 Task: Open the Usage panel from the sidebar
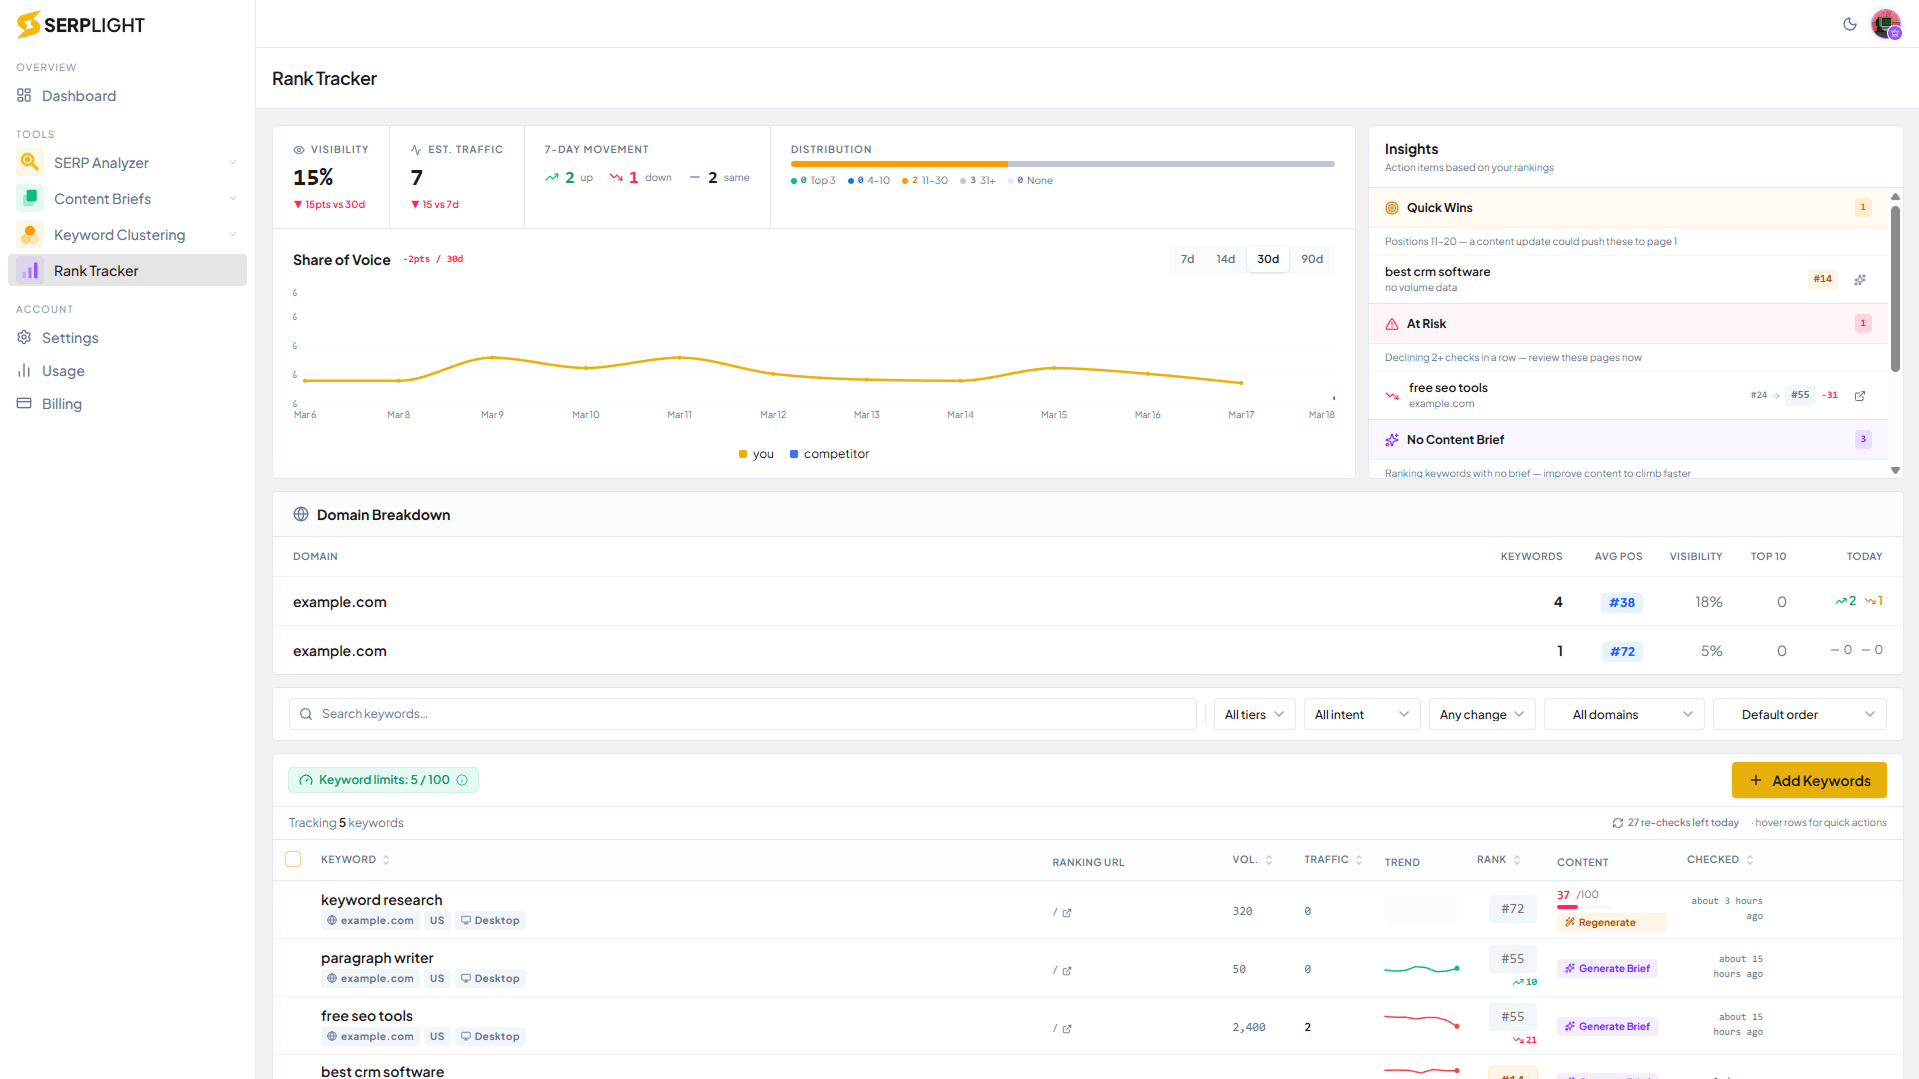65,371
